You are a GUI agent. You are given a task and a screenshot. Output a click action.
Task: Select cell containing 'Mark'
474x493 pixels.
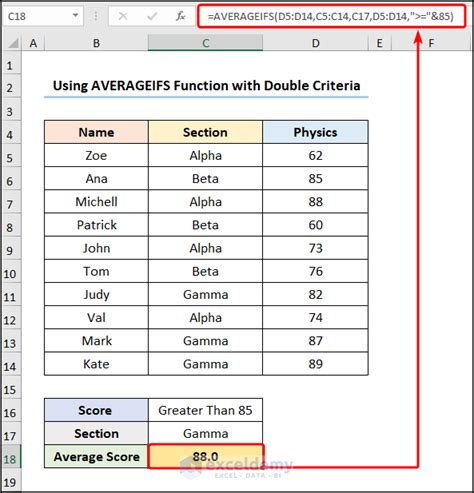click(96, 341)
